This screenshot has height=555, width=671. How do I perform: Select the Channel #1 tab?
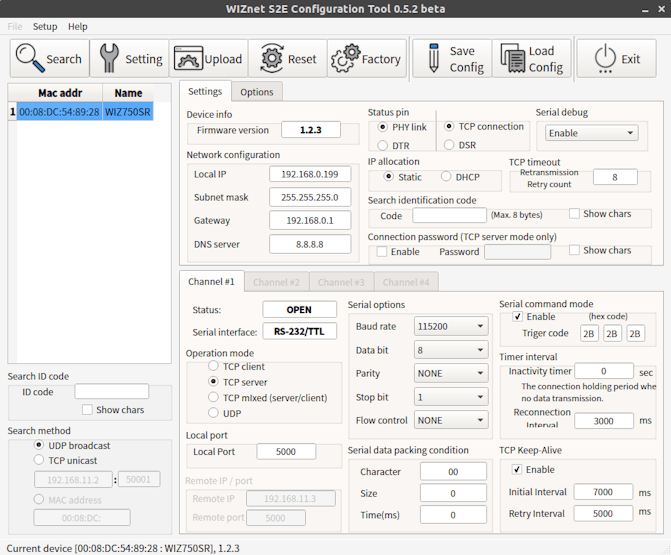(211, 282)
